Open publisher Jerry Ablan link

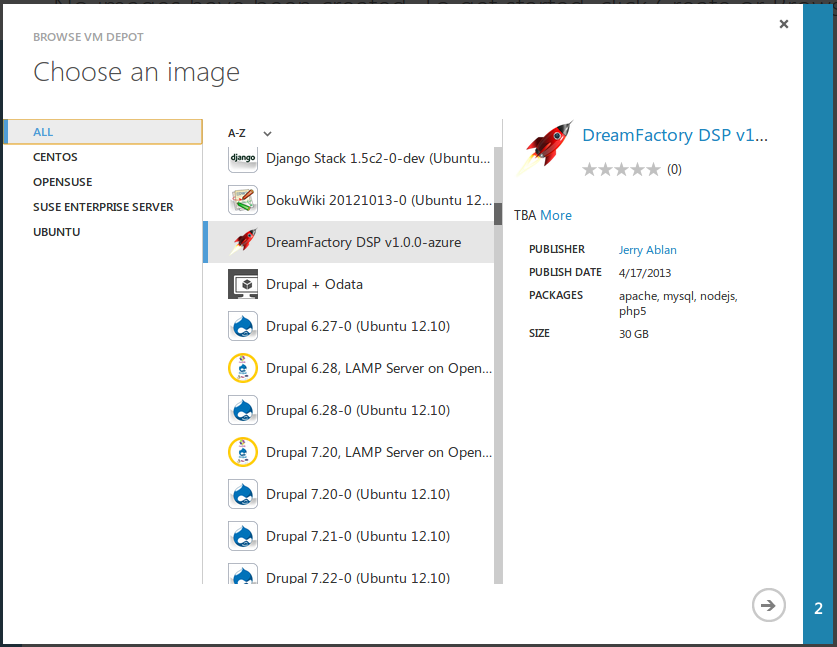coord(648,250)
